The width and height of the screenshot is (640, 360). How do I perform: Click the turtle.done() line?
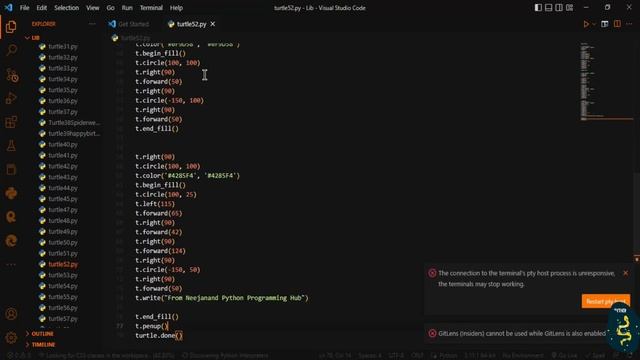pyautogui.click(x=159, y=336)
